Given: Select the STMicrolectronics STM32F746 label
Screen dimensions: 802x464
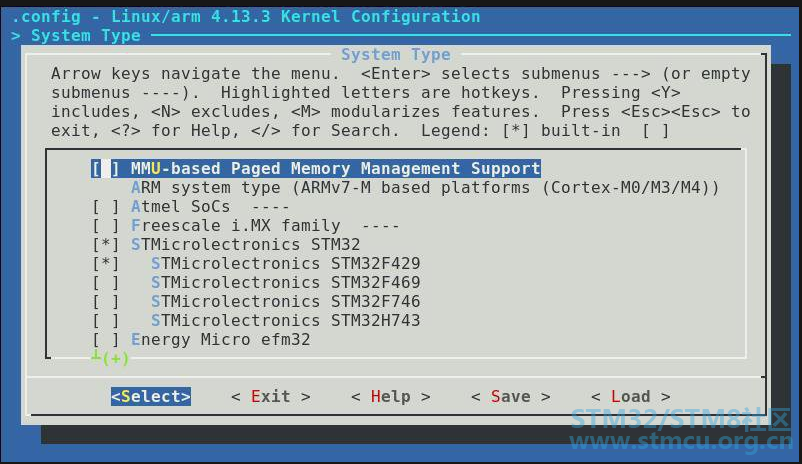Looking at the screenshot, I should 285,301.
